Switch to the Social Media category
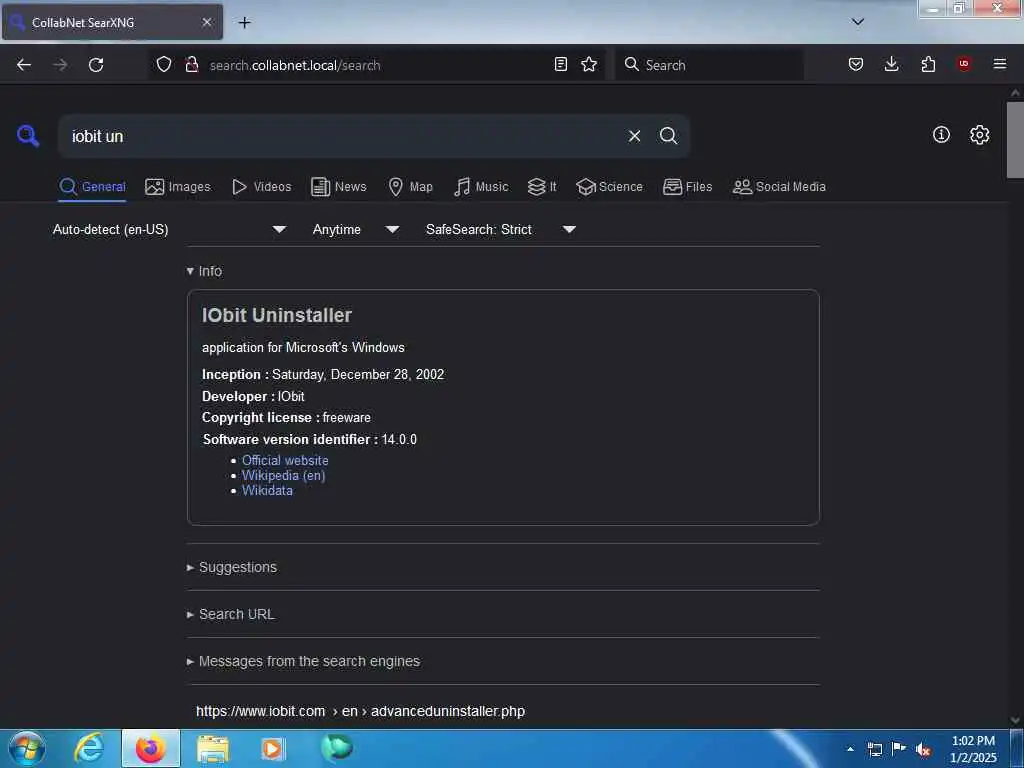This screenshot has height=768, width=1024. 779,187
